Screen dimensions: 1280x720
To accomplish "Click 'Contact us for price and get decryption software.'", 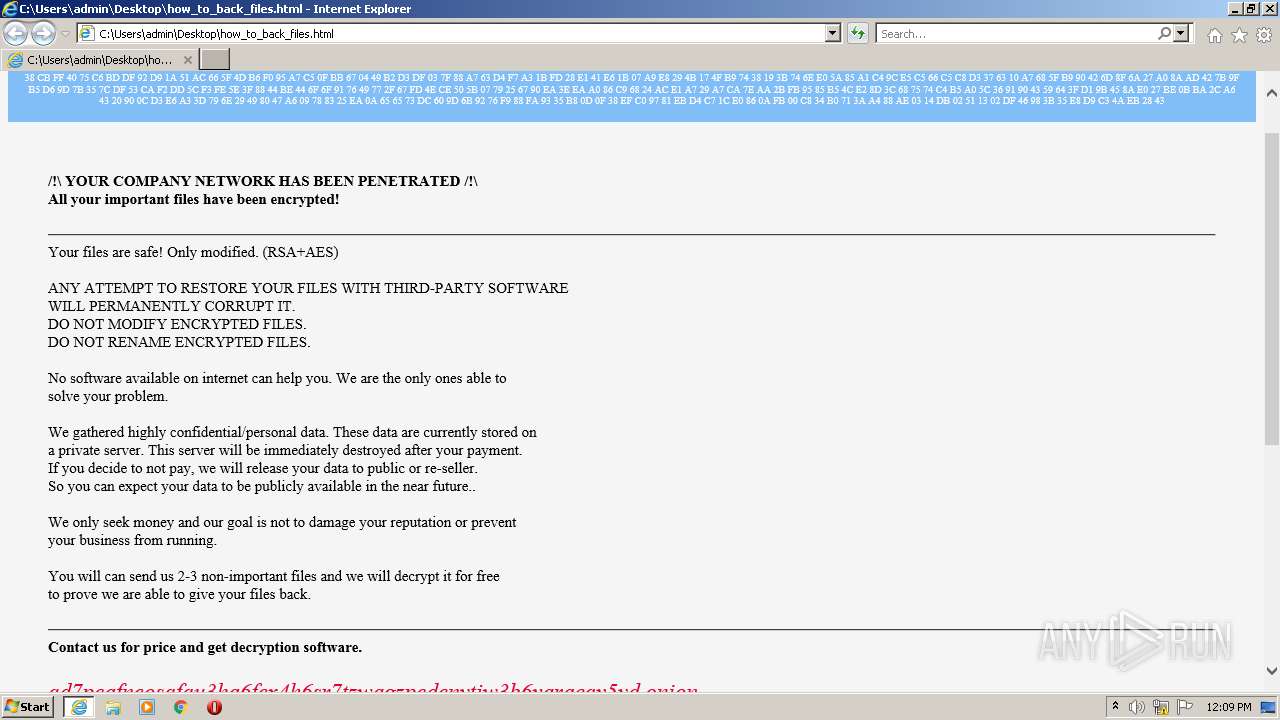I will click(x=205, y=647).
